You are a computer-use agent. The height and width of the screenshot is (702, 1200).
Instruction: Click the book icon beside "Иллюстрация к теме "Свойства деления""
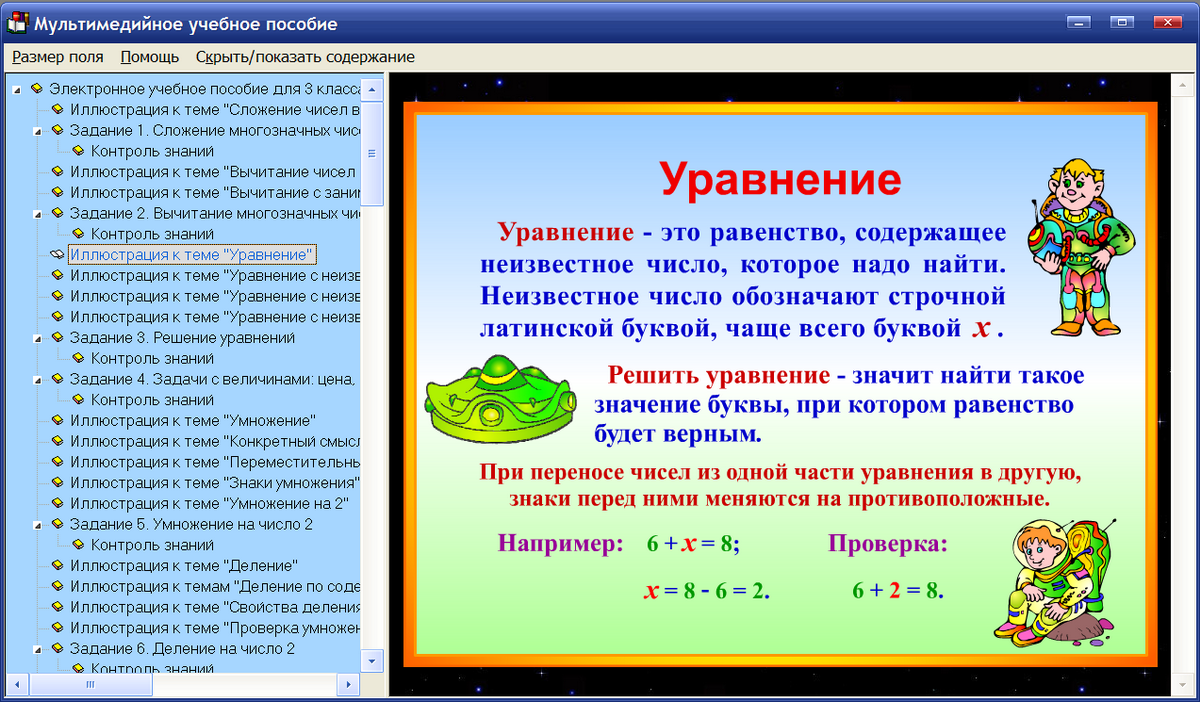(55, 607)
